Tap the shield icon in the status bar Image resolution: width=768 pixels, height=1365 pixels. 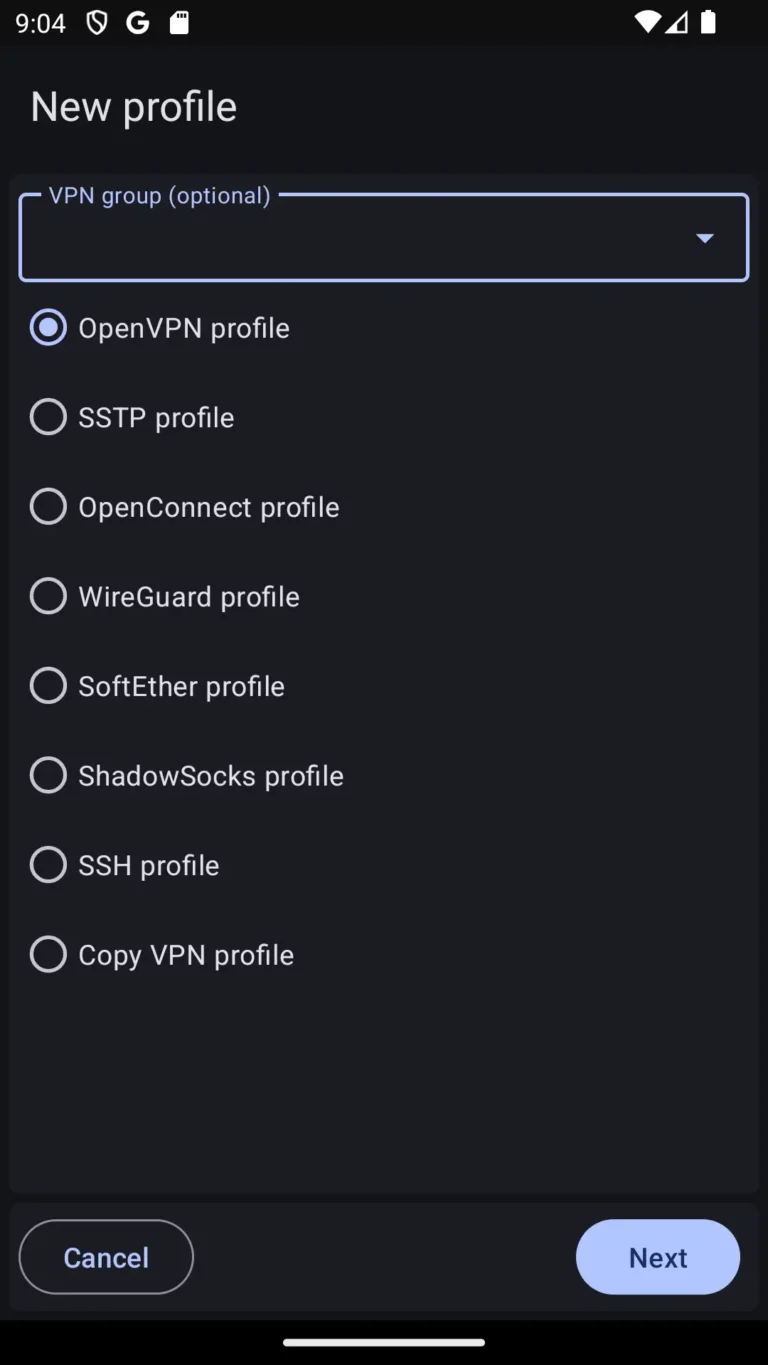pos(95,22)
